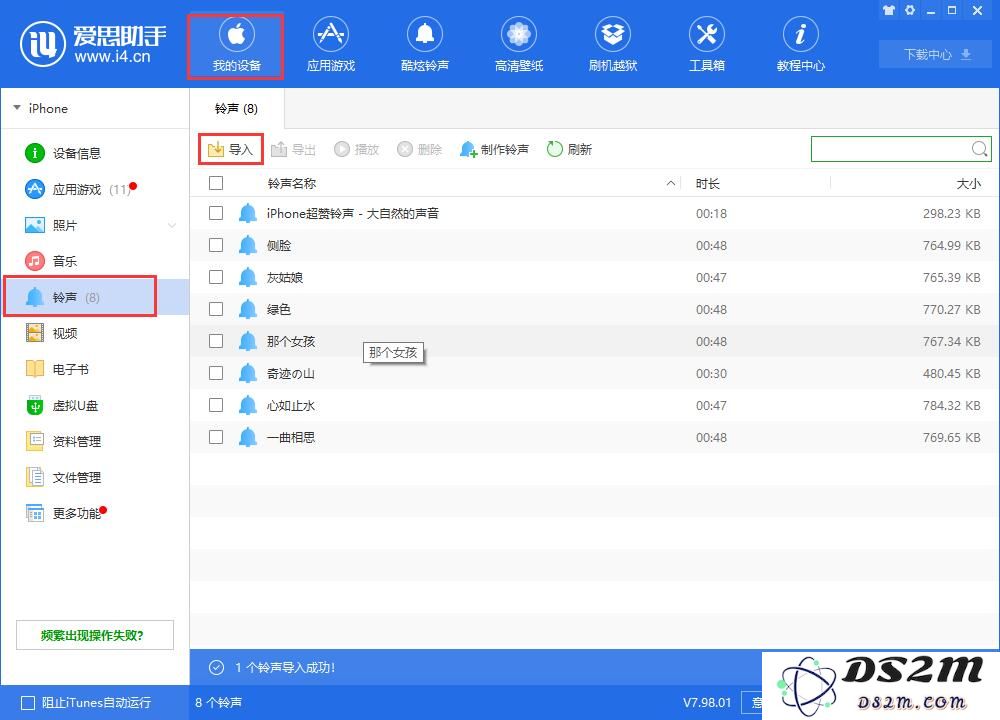Open the 我的设备 (My Device) section
The image size is (1000, 720).
pyautogui.click(x=236, y=46)
